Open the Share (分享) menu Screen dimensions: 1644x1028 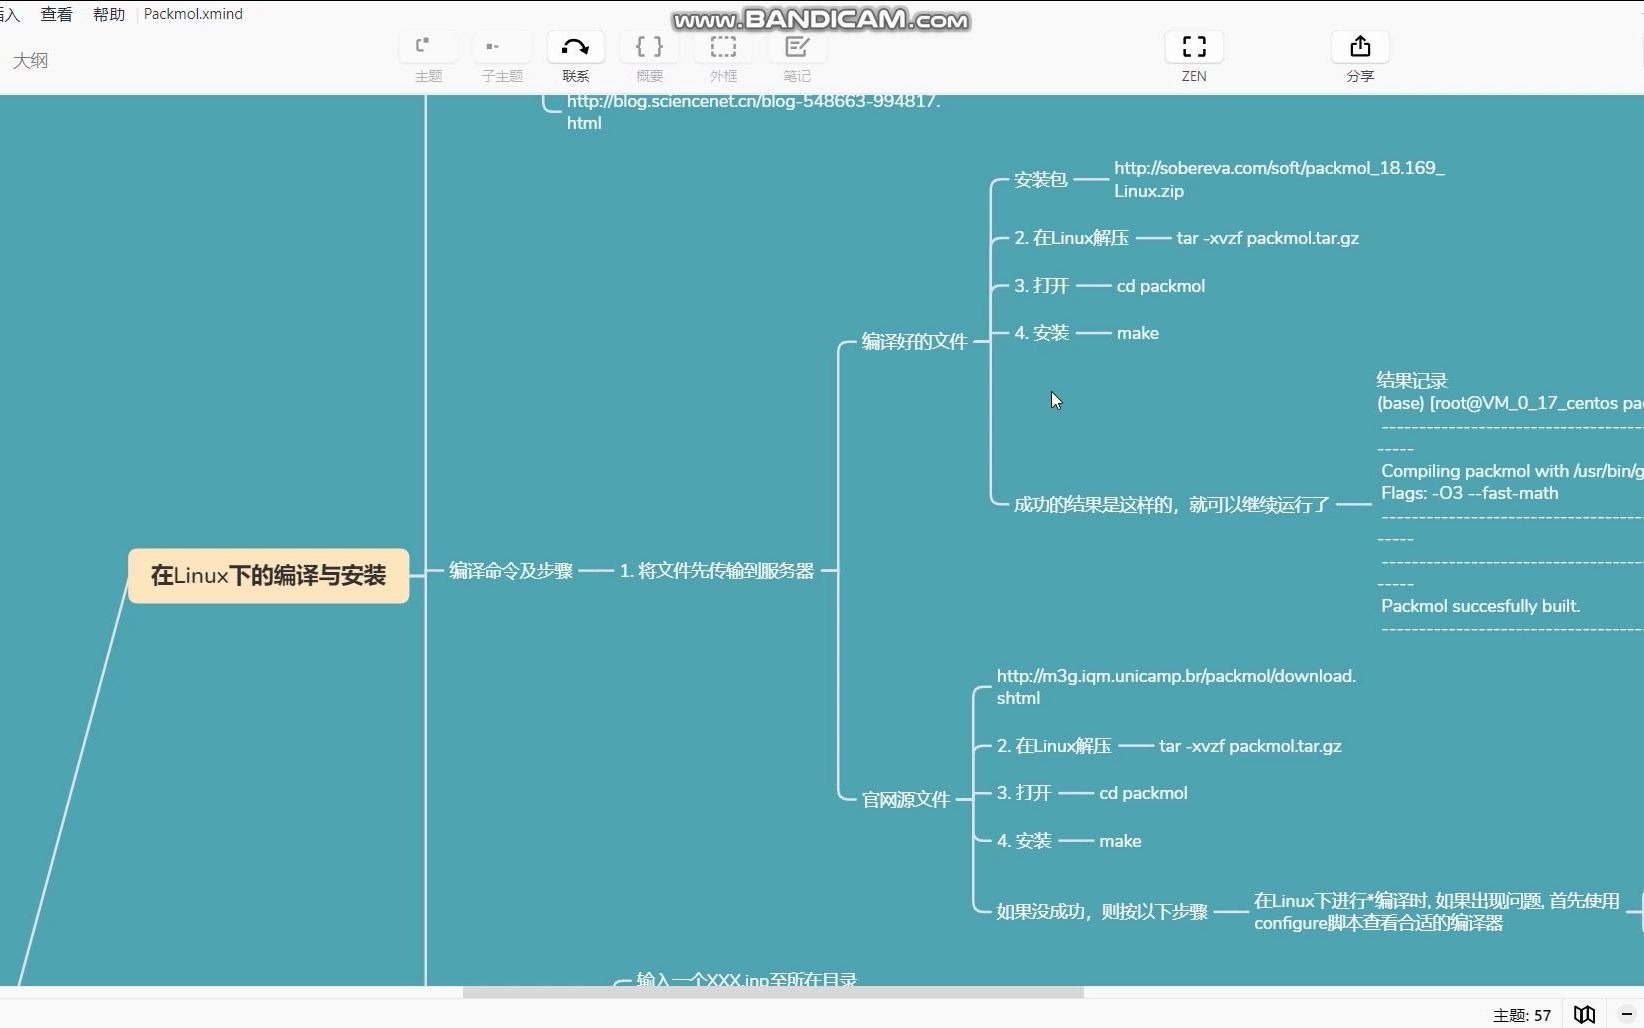pos(1360,47)
